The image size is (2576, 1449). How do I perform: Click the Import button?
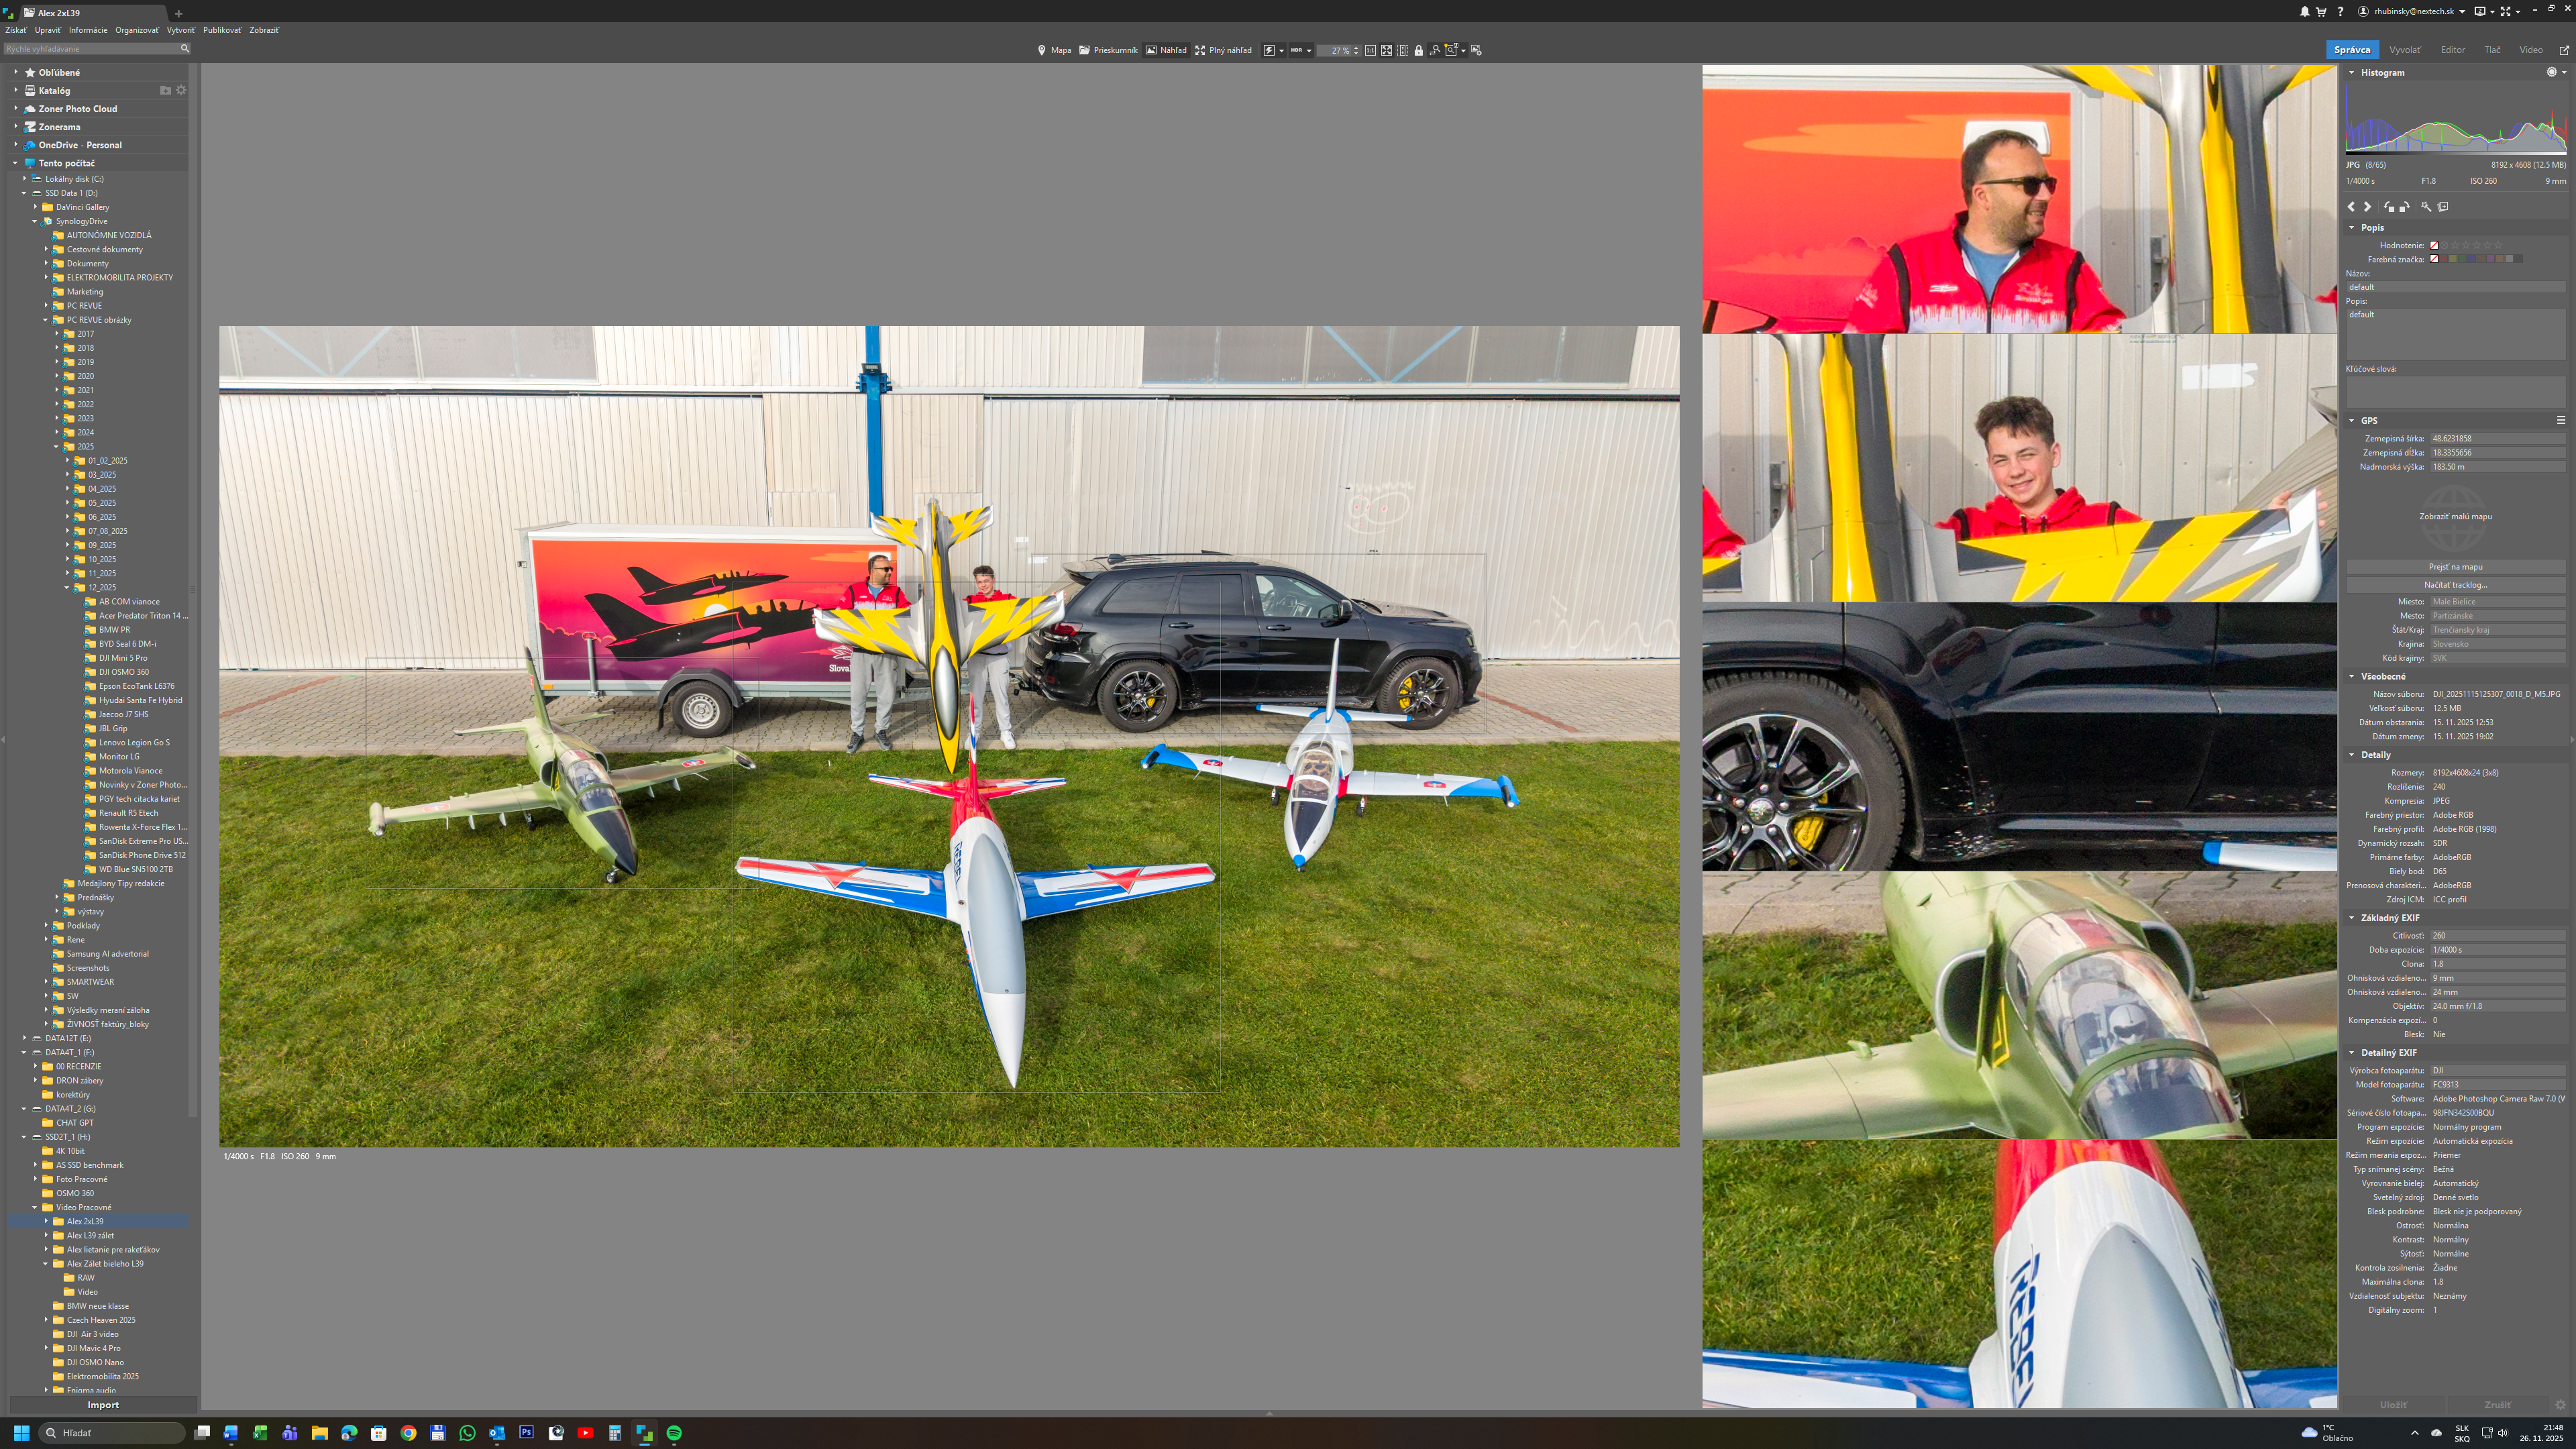point(103,1405)
